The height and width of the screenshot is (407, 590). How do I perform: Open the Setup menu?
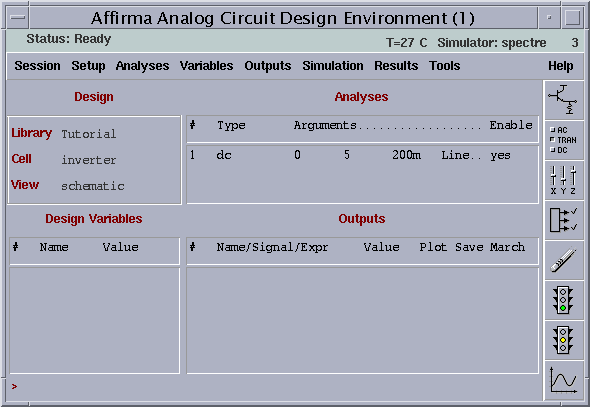coord(88,66)
